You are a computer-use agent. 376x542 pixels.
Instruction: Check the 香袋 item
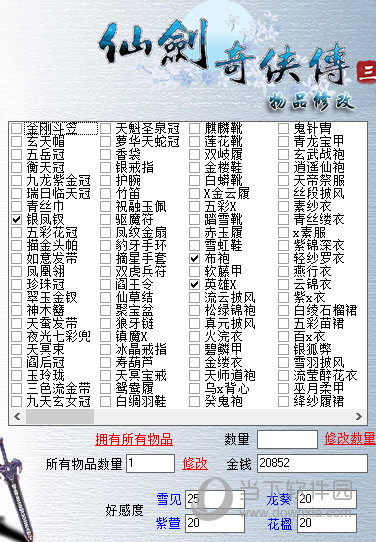tap(105, 155)
